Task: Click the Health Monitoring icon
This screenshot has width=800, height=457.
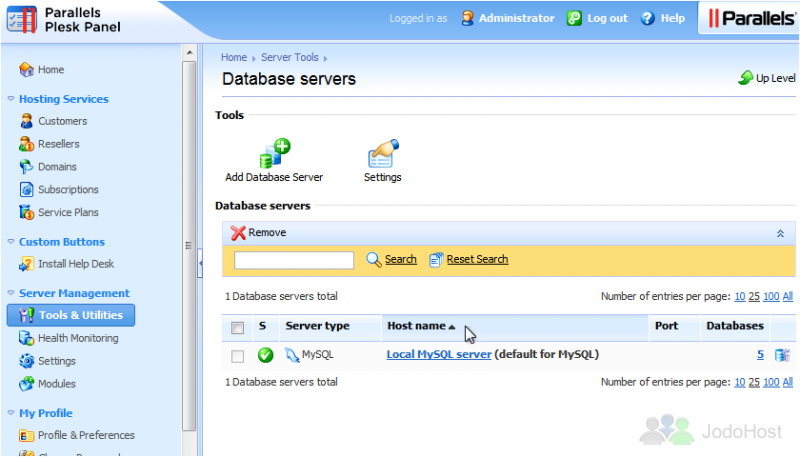Action: (26, 338)
